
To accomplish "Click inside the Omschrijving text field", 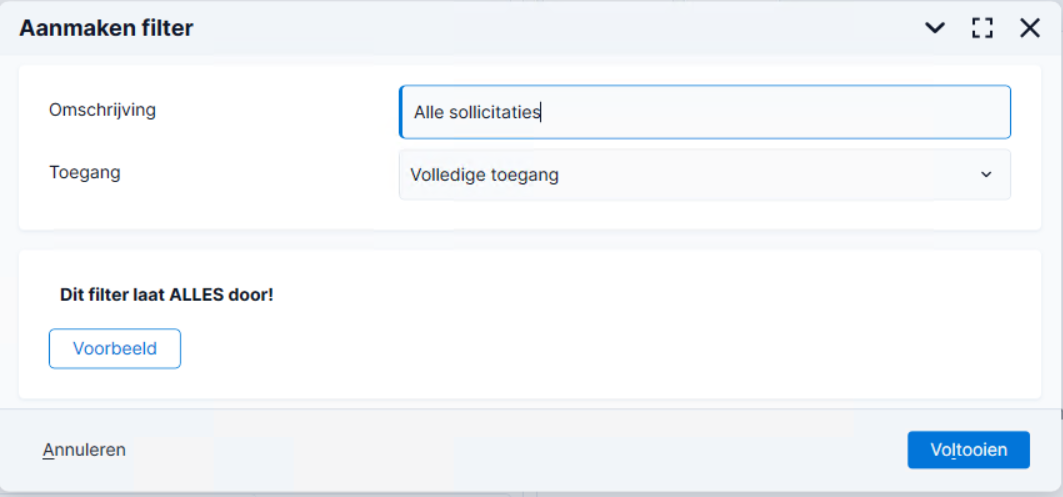I will pos(705,112).
